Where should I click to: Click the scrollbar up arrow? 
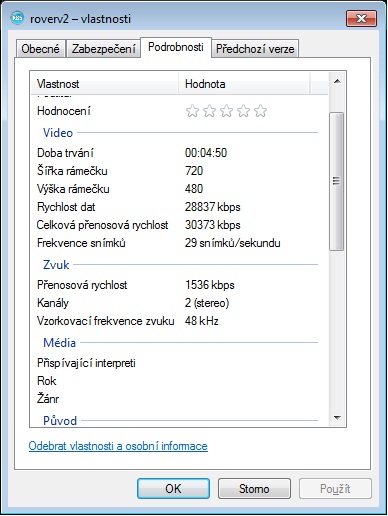click(337, 81)
